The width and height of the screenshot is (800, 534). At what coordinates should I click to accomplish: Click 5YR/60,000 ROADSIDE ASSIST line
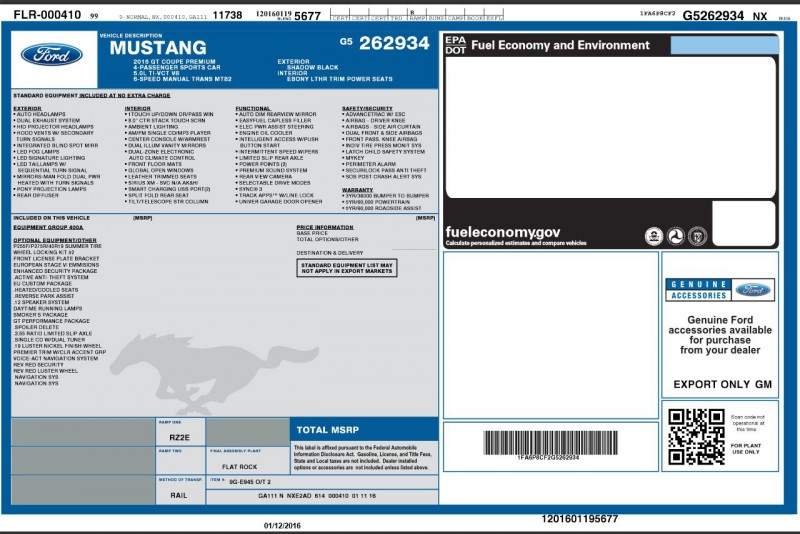pyautogui.click(x=383, y=208)
